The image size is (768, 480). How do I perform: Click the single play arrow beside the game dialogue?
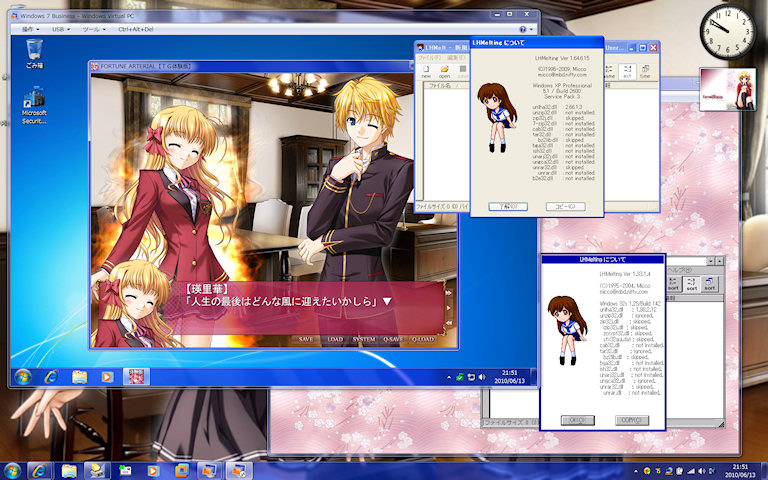click(x=448, y=308)
